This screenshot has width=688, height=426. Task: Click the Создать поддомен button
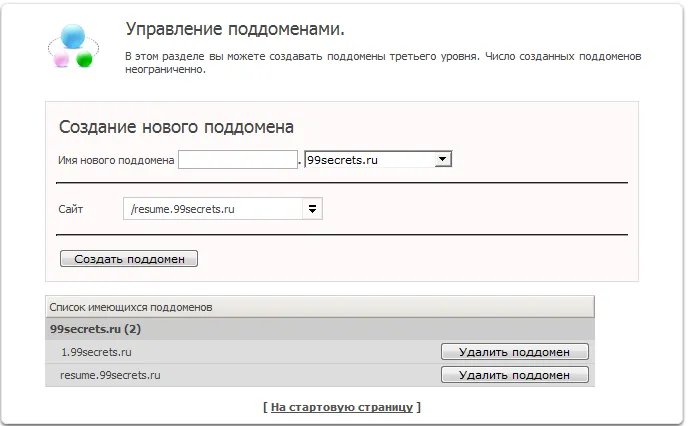pos(129,259)
